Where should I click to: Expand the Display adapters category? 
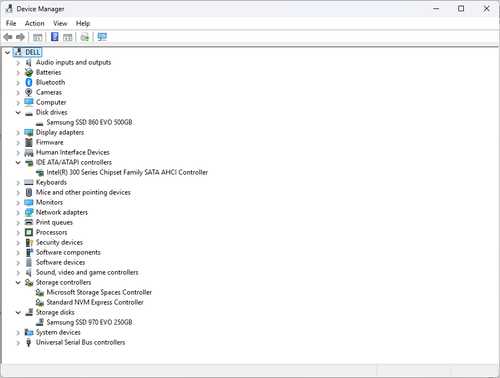[x=18, y=133]
